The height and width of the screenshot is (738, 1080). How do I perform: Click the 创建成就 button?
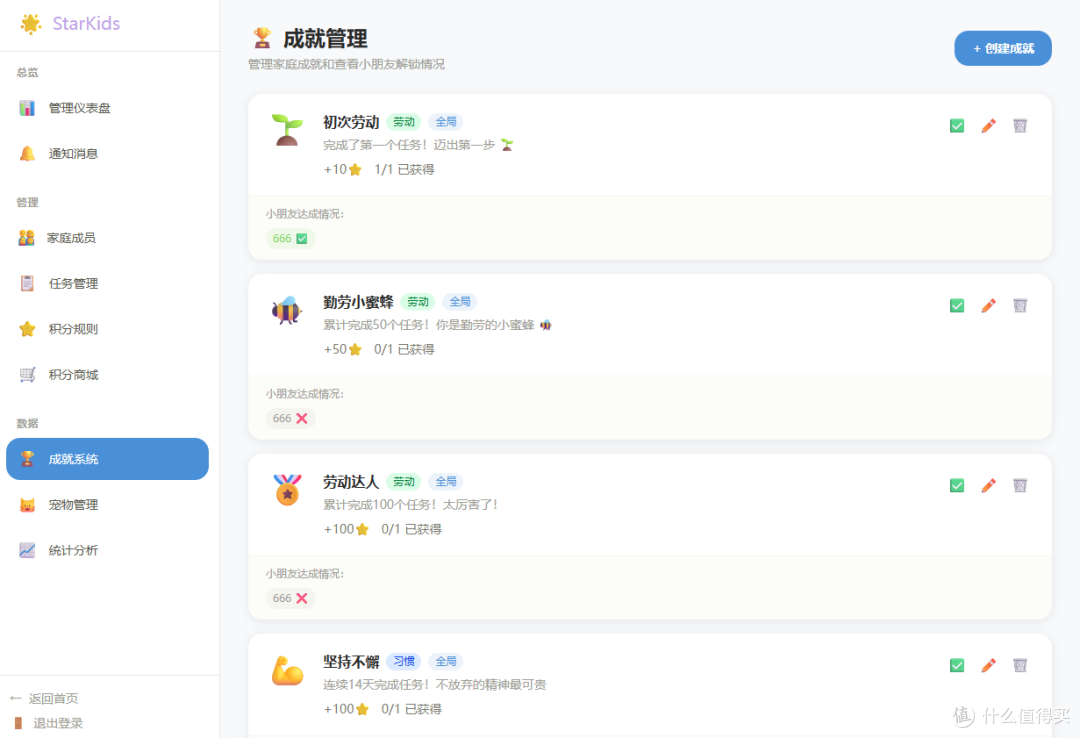tap(1002, 48)
